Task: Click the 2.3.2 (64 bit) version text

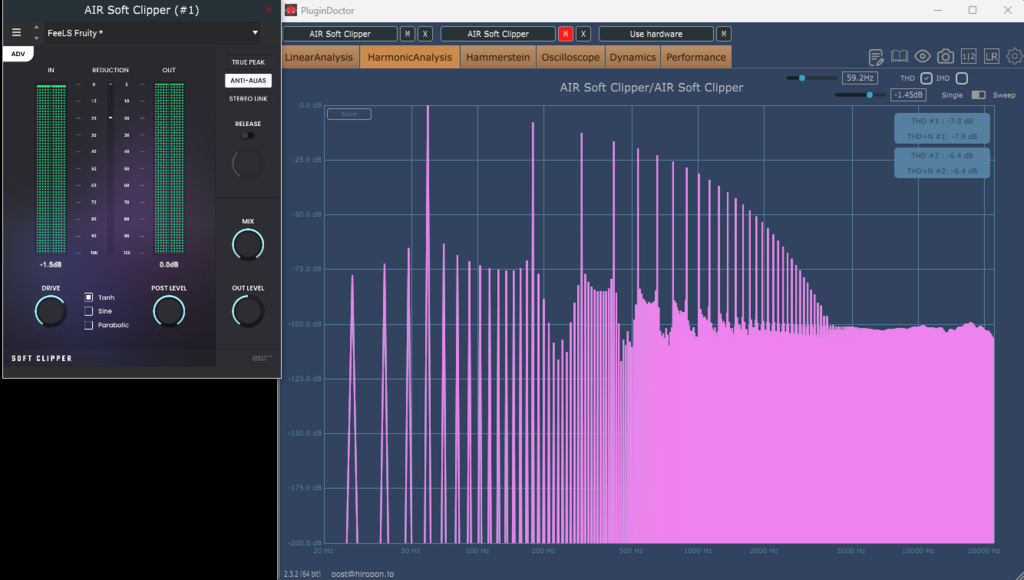Action: tap(302, 574)
